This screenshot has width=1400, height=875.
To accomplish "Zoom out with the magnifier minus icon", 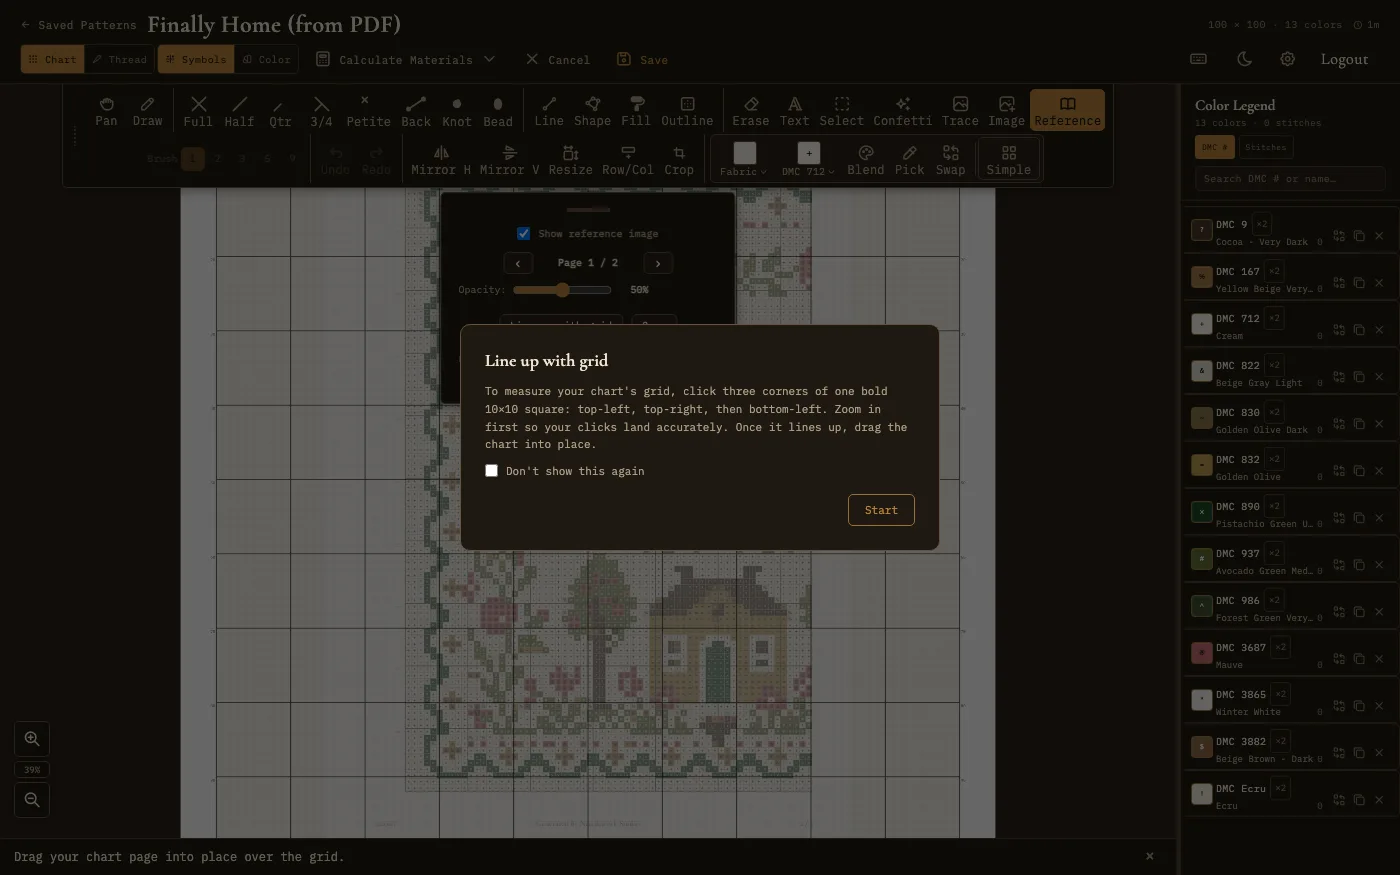I will tap(32, 800).
